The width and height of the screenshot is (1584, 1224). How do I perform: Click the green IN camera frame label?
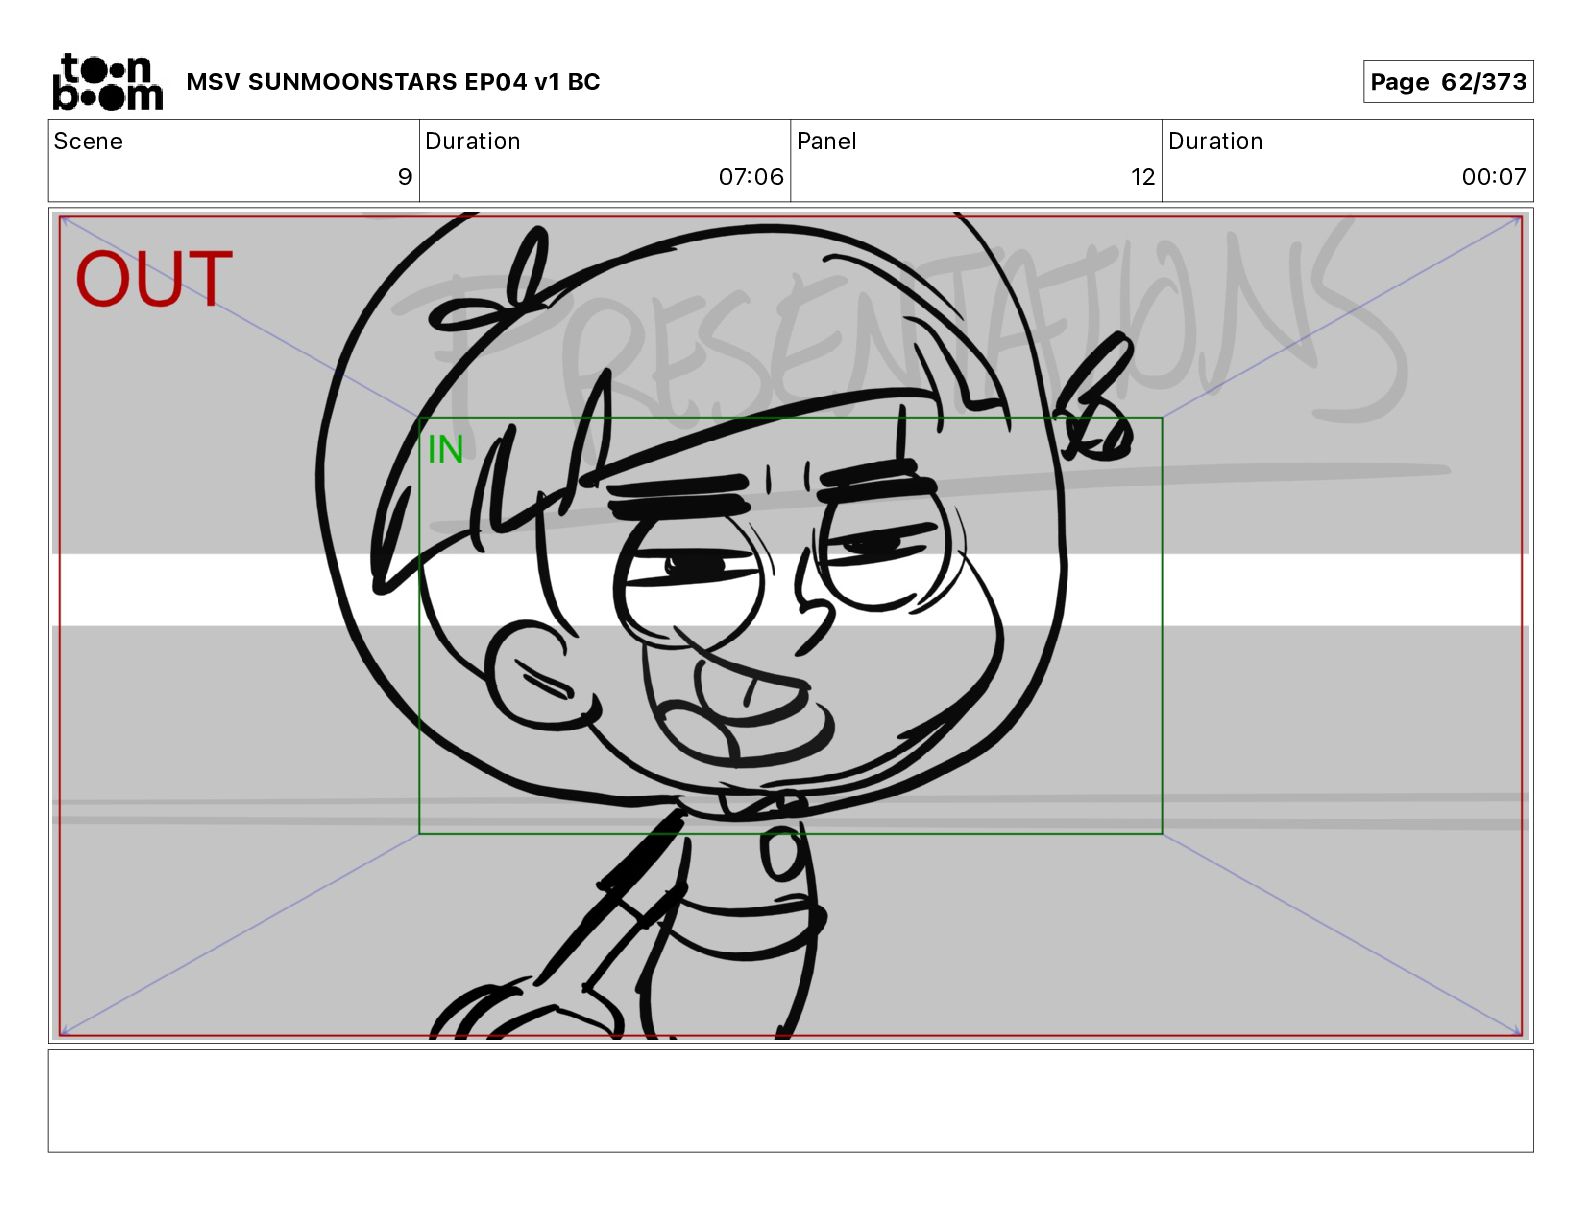tap(445, 450)
